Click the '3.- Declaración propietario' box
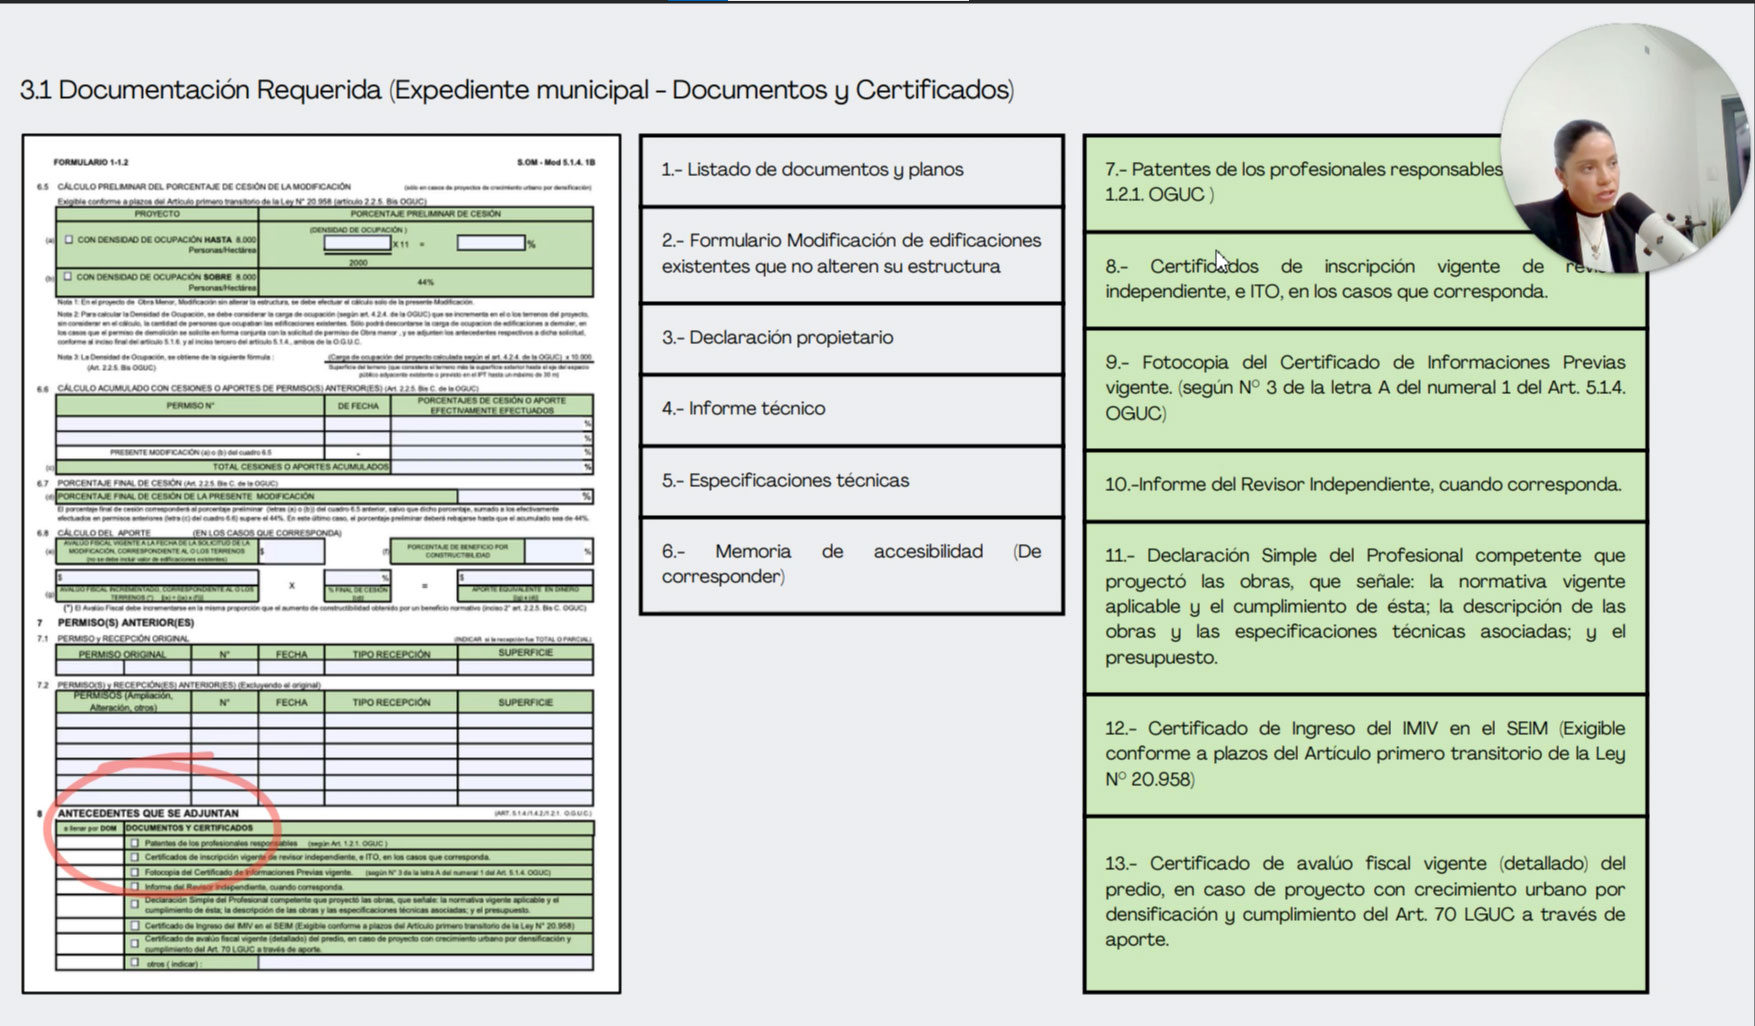This screenshot has width=1755, height=1026. click(x=851, y=338)
